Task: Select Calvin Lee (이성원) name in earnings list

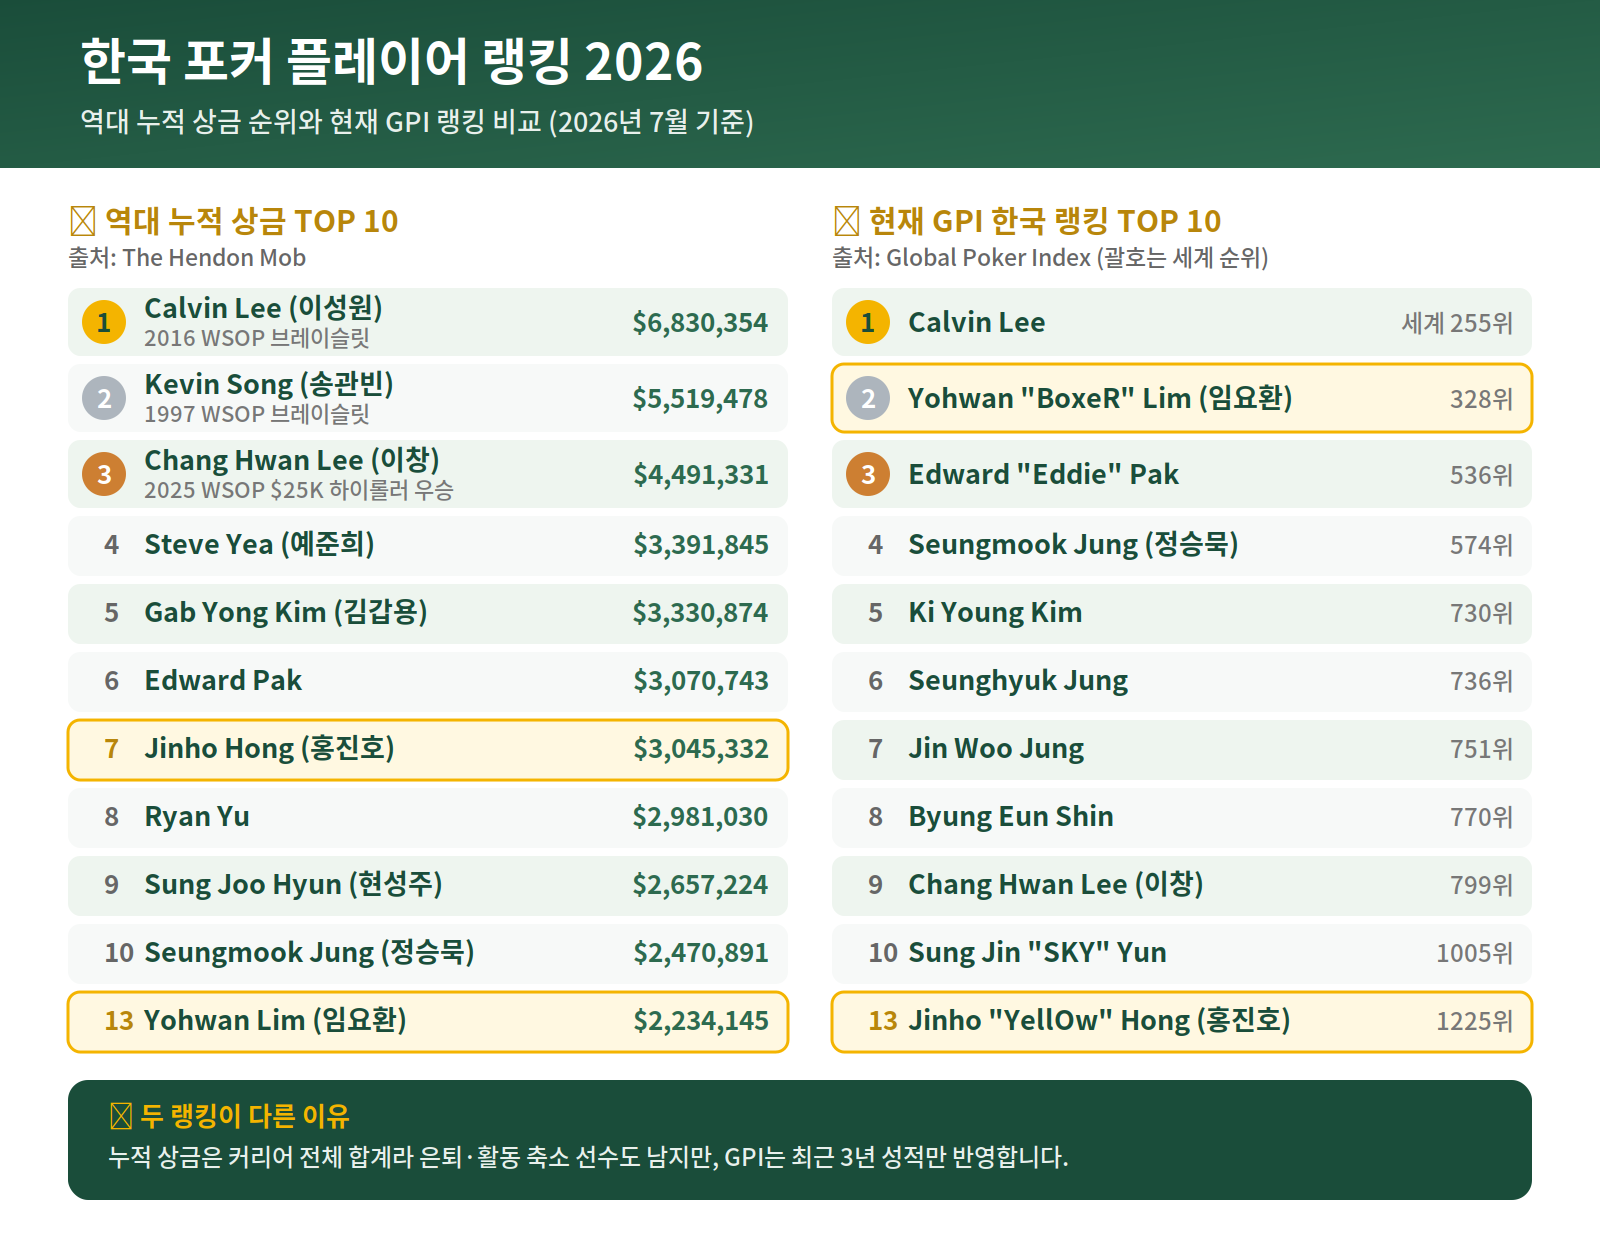Action: (x=264, y=308)
